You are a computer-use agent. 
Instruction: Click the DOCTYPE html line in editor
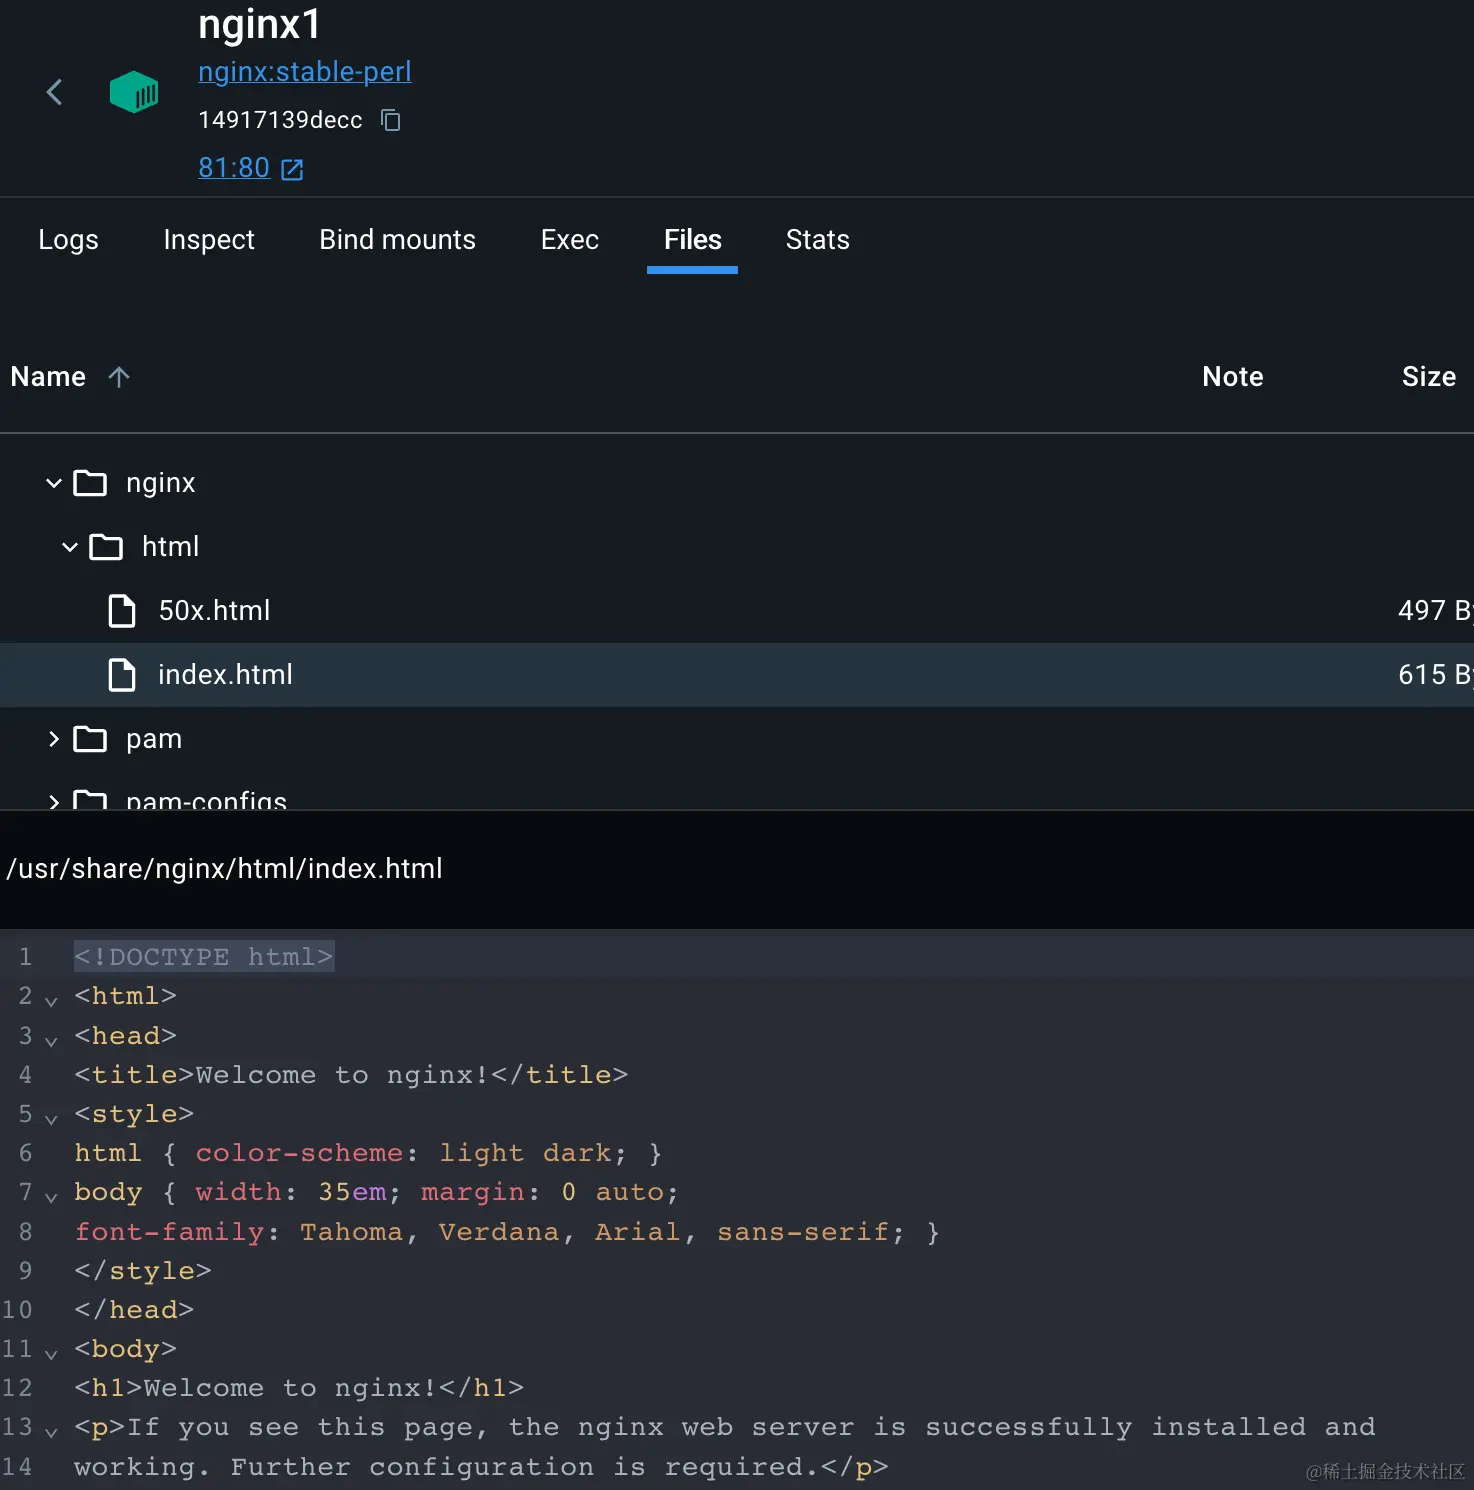[x=204, y=957]
